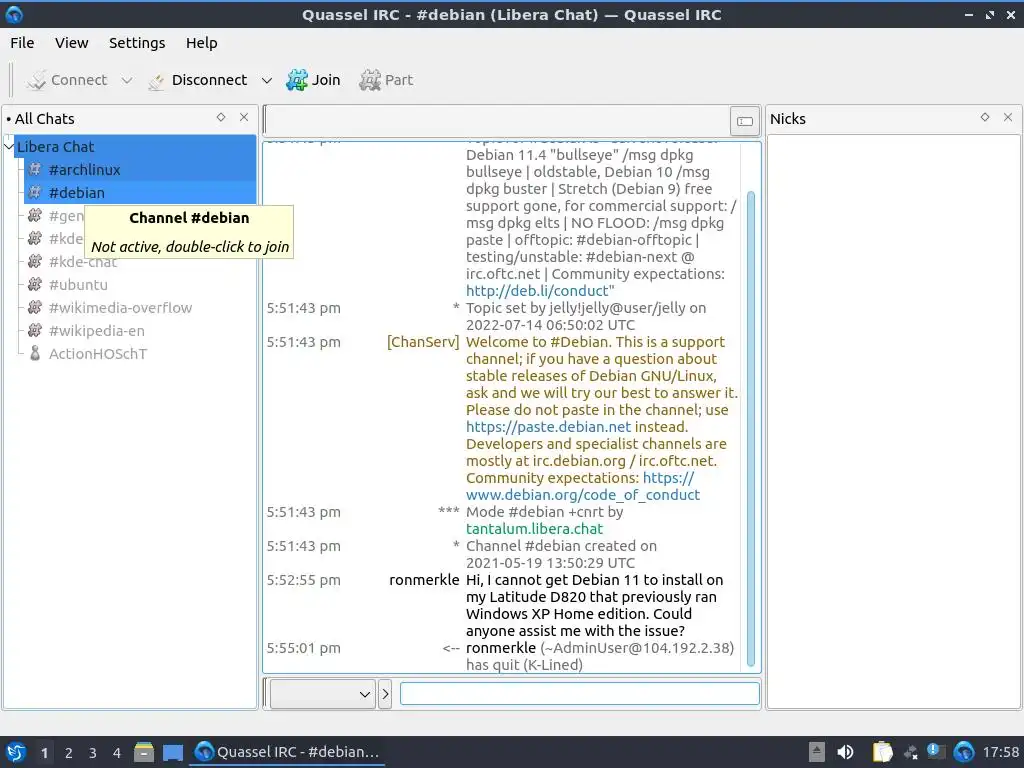Click into the topic text field
This screenshot has width=1024, height=768.
click(496, 121)
